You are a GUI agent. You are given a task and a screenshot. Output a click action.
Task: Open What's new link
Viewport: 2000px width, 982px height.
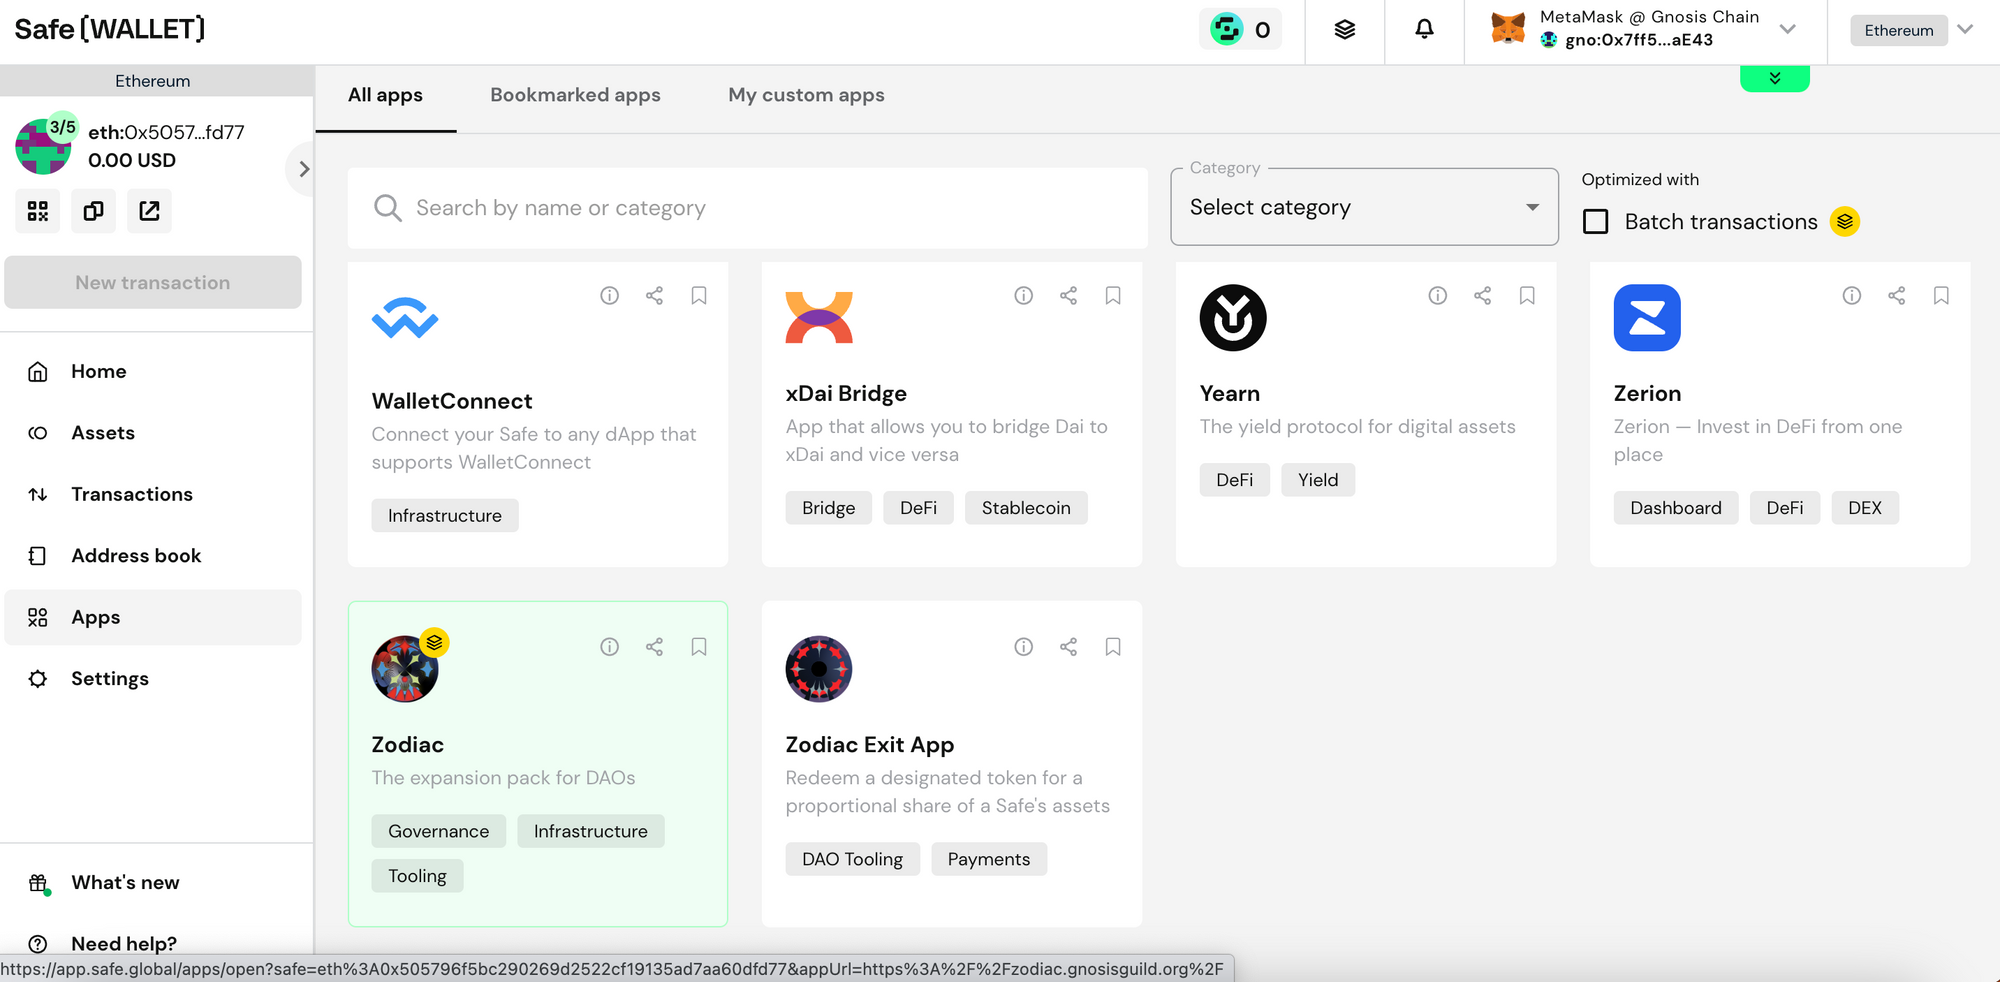tap(125, 883)
